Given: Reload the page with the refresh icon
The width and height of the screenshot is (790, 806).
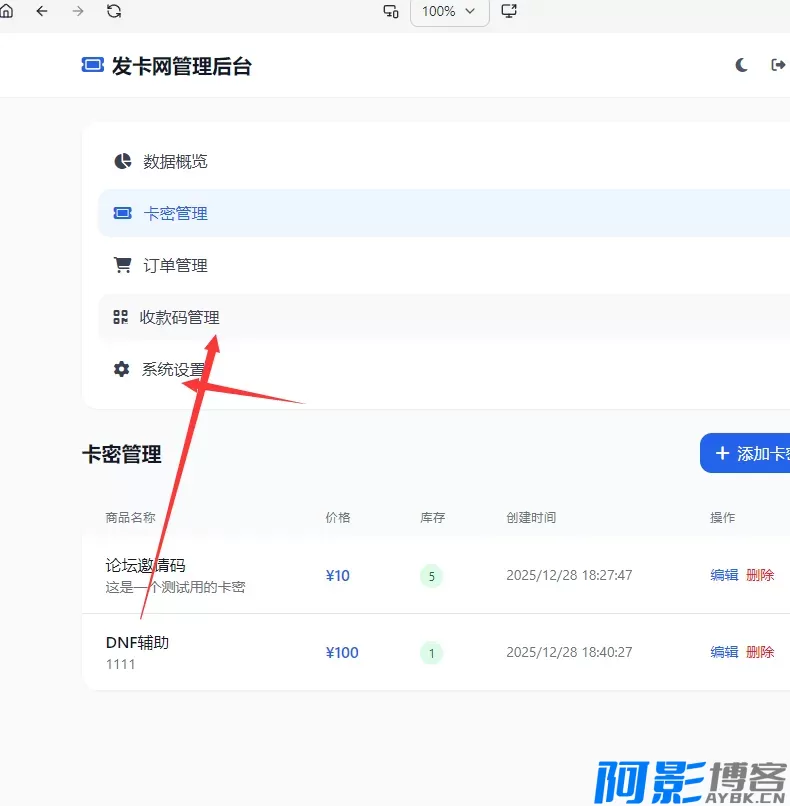Looking at the screenshot, I should click(114, 11).
